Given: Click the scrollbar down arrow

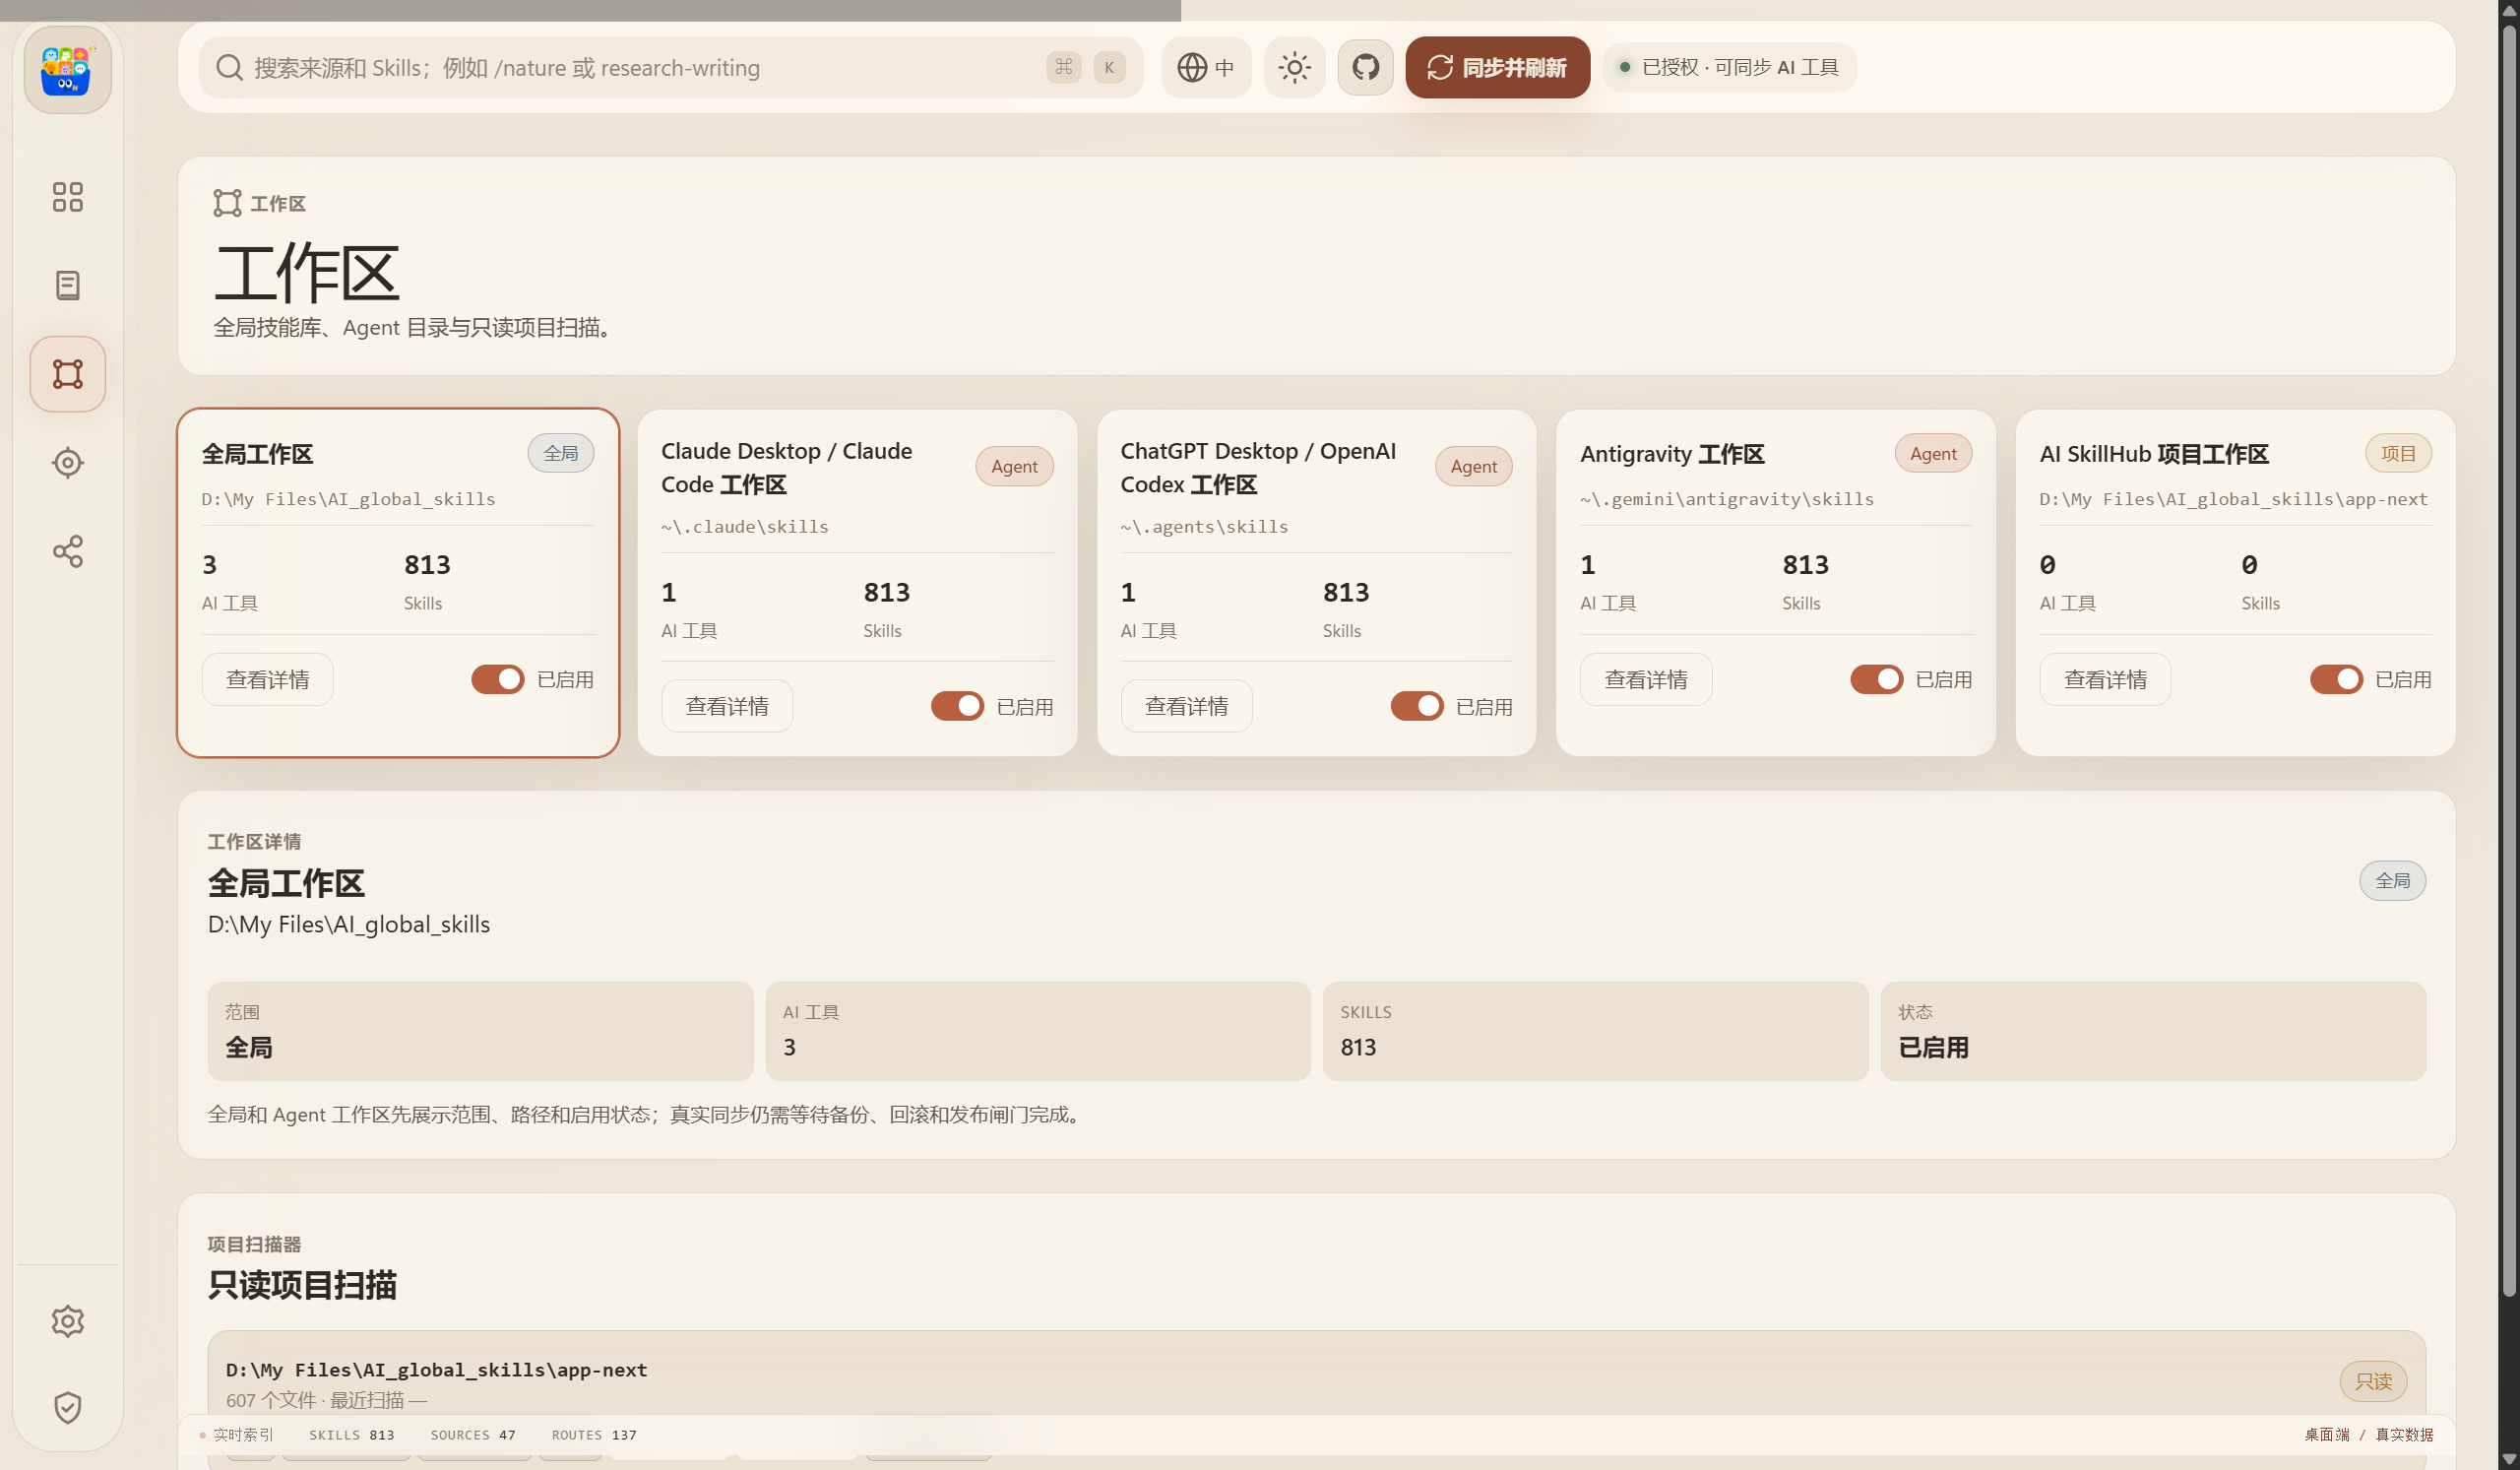Looking at the screenshot, I should (2508, 1459).
